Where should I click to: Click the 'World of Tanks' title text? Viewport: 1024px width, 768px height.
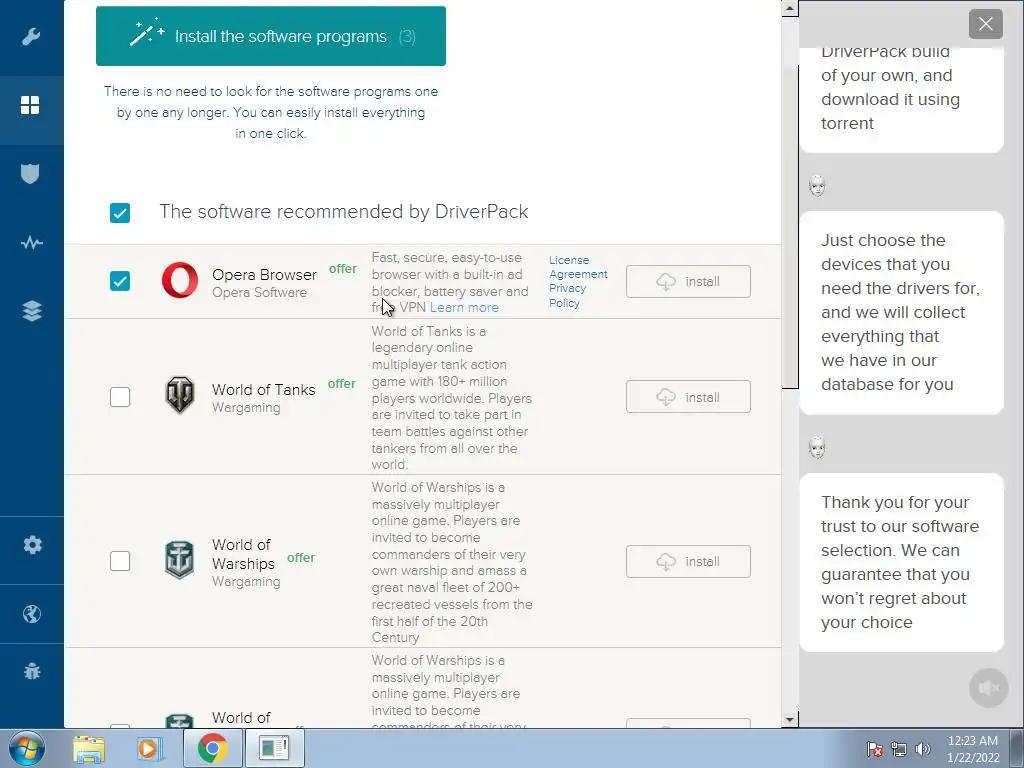(x=264, y=389)
